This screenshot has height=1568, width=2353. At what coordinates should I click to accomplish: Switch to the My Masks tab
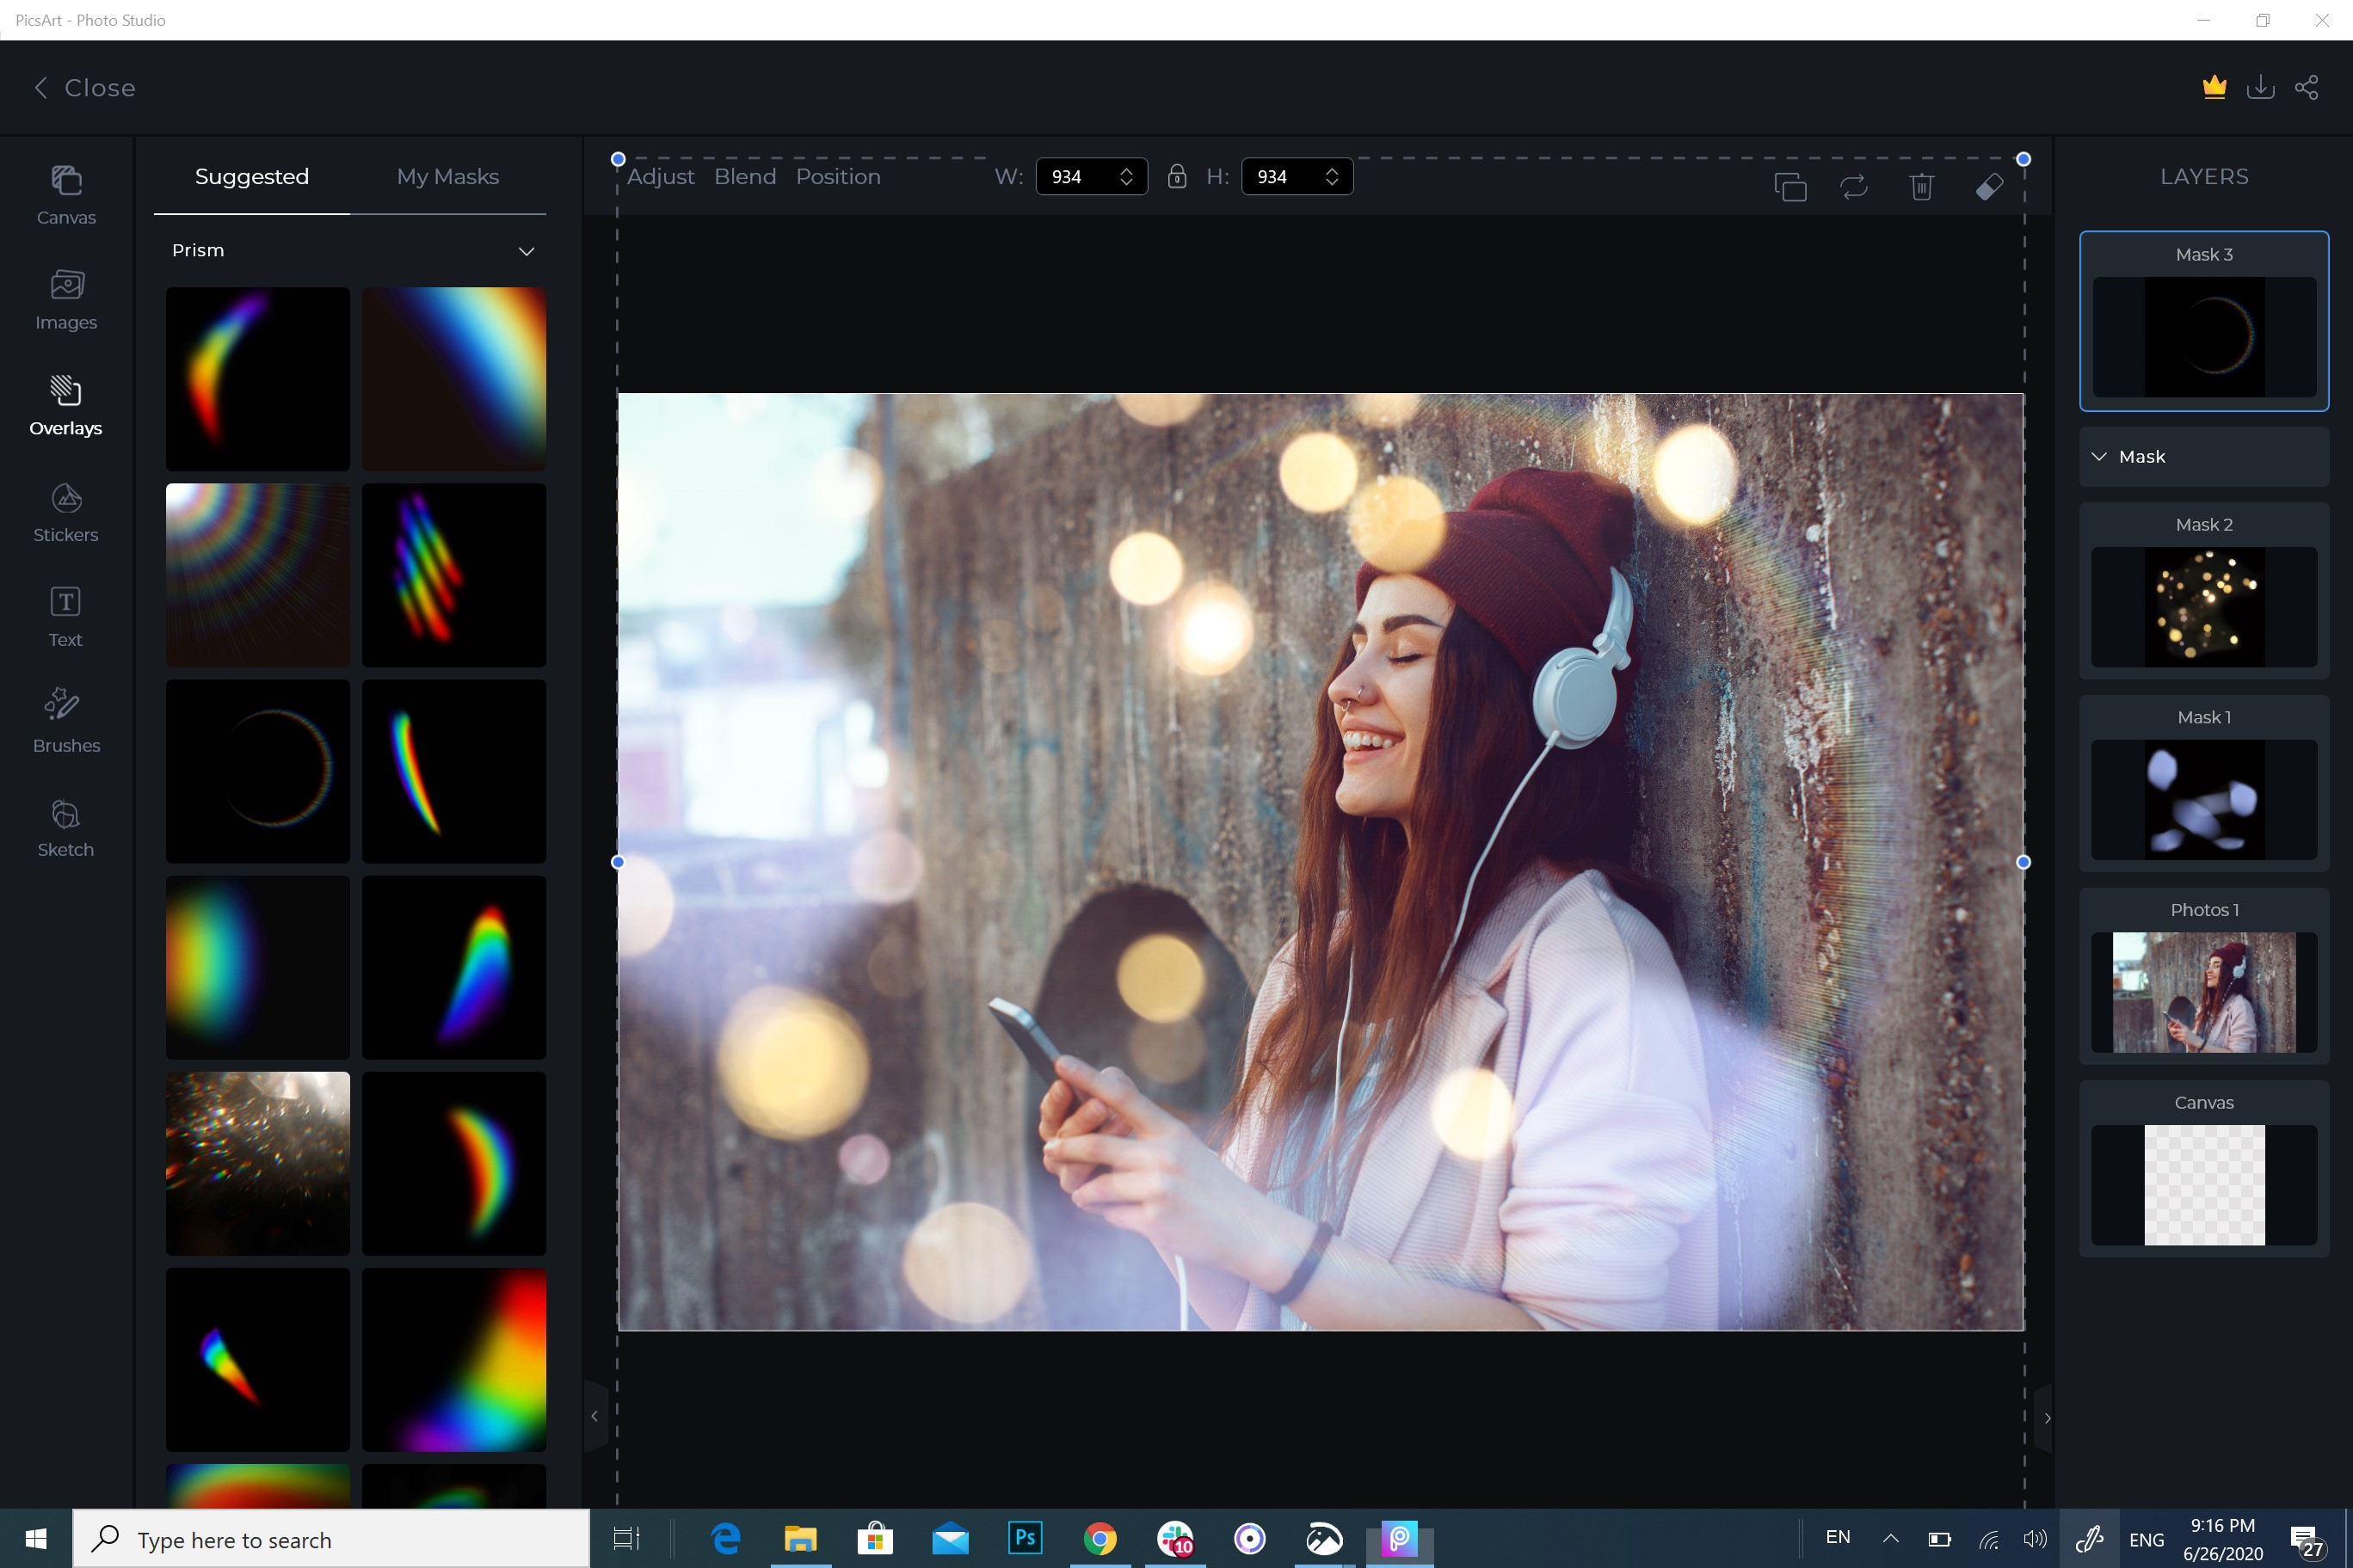pos(448,176)
